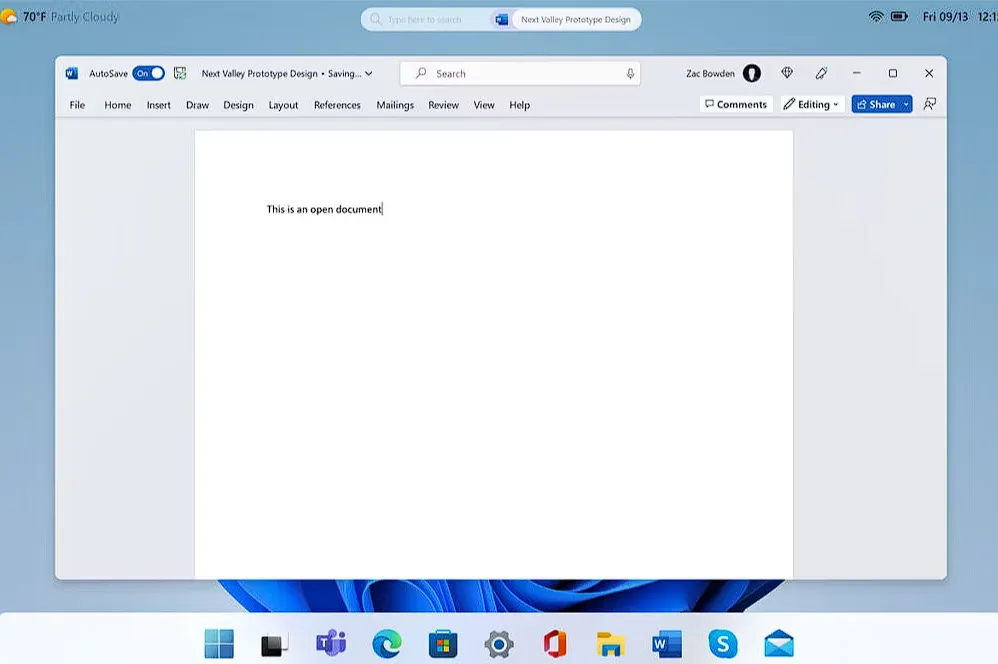Turn off the AutoSave toggle
998x664 pixels.
[x=149, y=73]
